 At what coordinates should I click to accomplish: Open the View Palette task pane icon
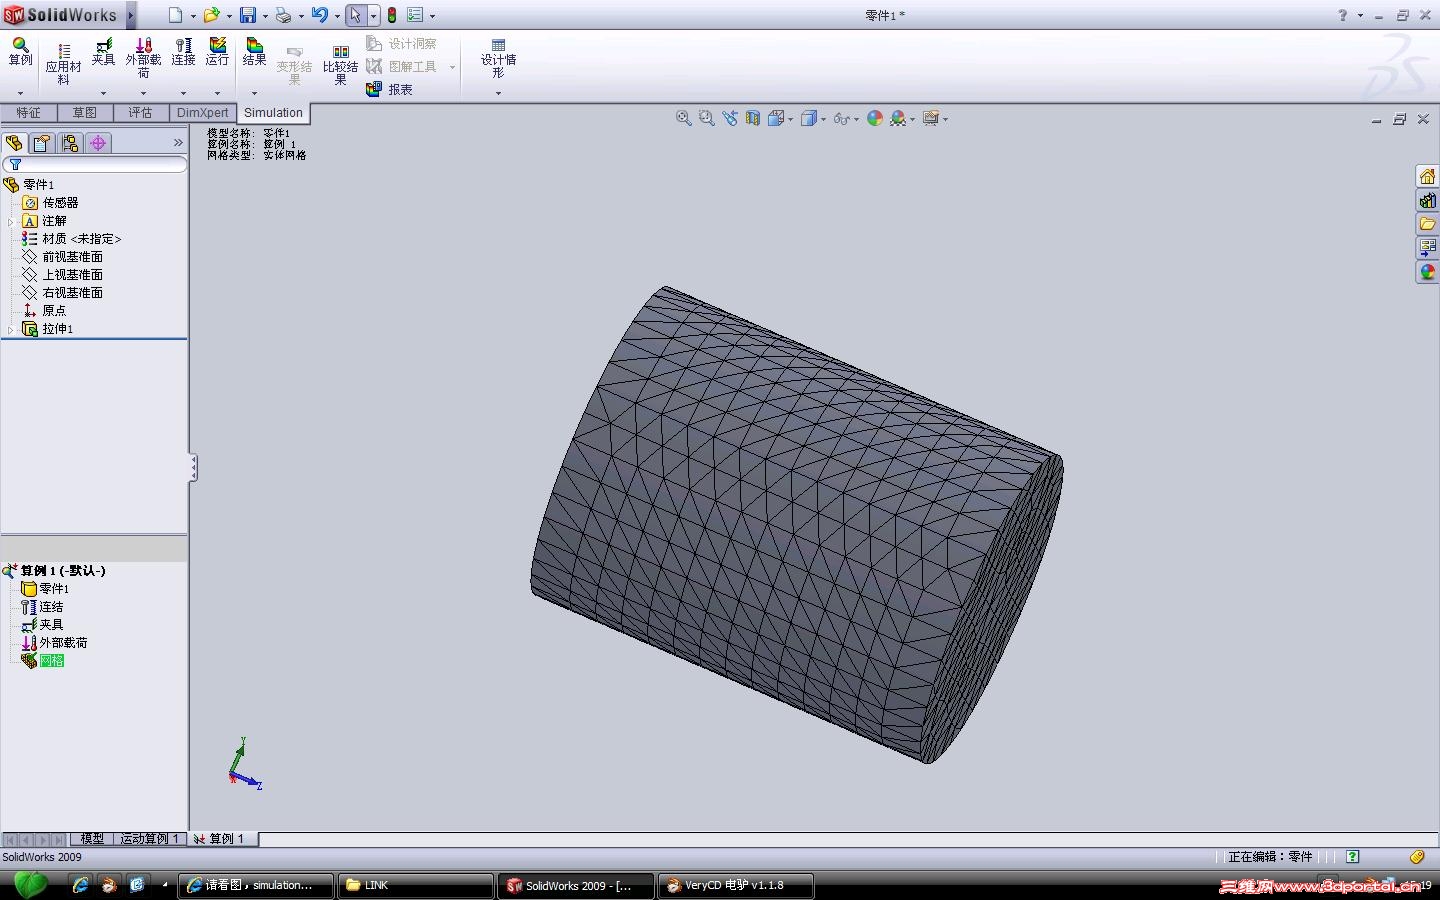click(1427, 248)
